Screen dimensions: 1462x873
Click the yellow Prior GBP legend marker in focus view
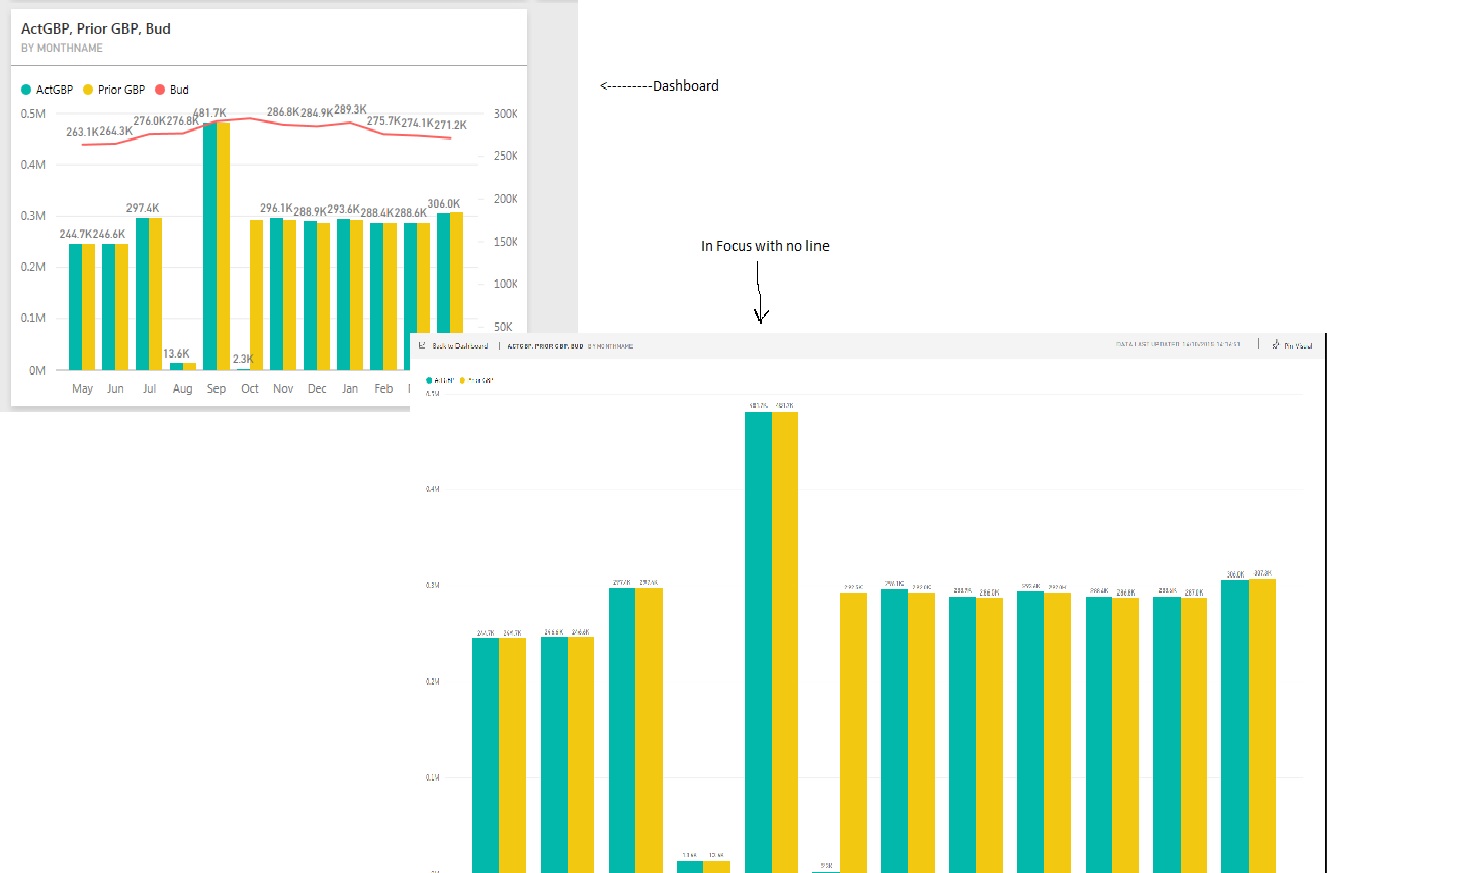pos(462,381)
